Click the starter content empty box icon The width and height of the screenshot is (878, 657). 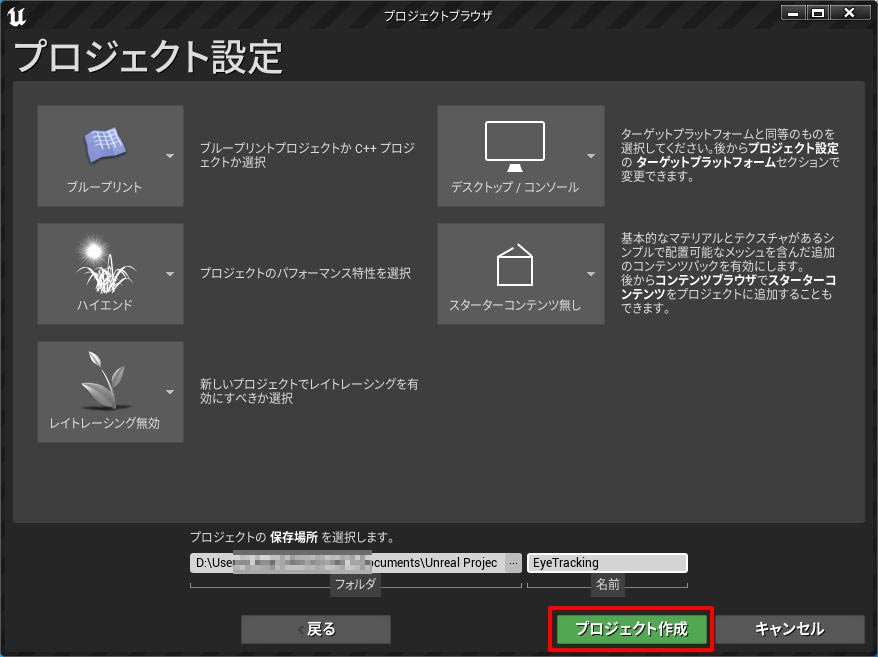[515, 265]
